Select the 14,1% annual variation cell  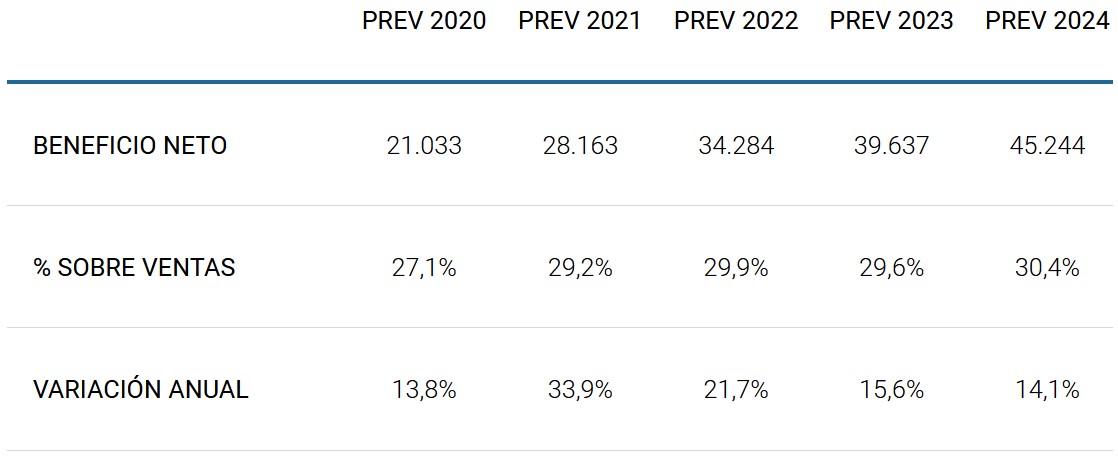pyautogui.click(x=1048, y=390)
